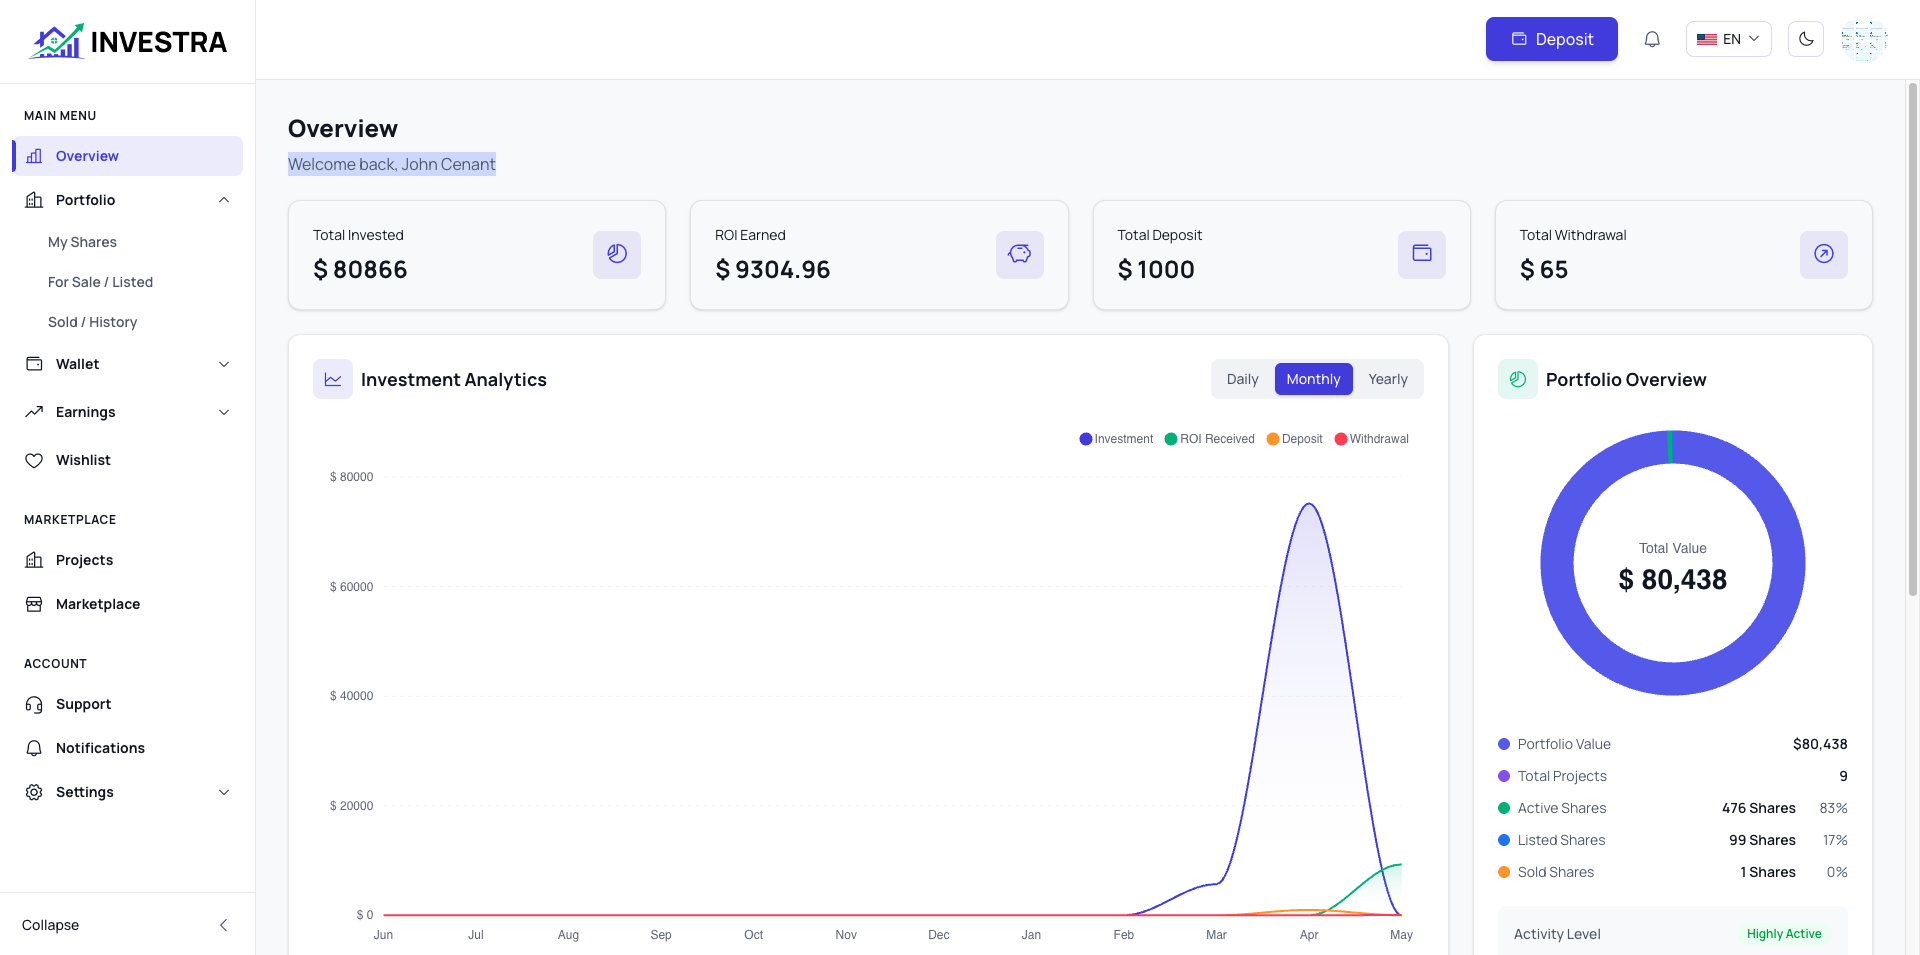Image resolution: width=1920 pixels, height=955 pixels.
Task: Click the Portfolio Overview pie icon
Action: 1518,379
